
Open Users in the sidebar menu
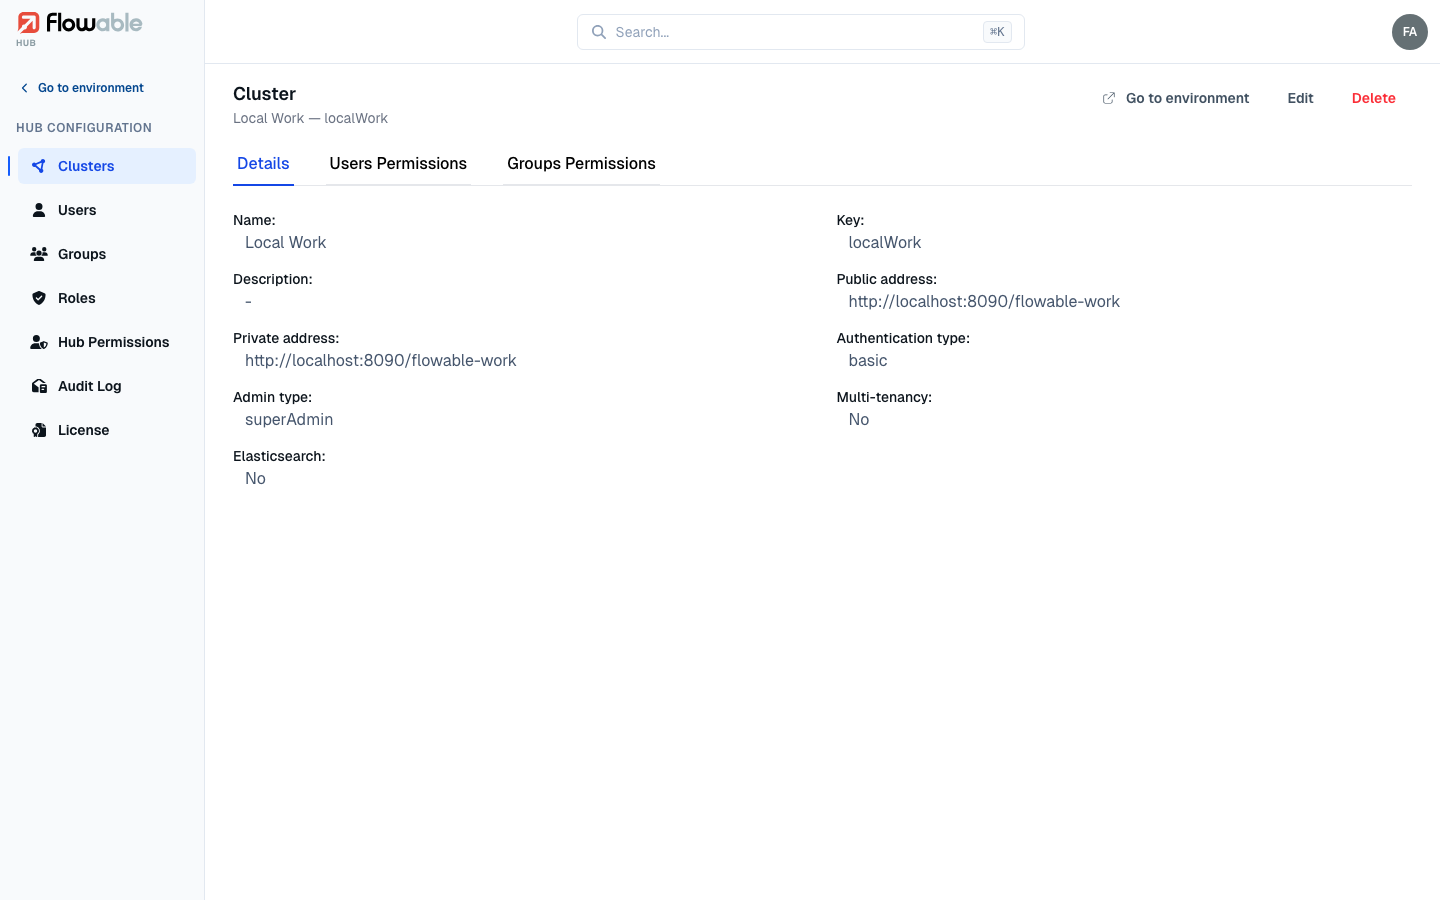tap(107, 210)
